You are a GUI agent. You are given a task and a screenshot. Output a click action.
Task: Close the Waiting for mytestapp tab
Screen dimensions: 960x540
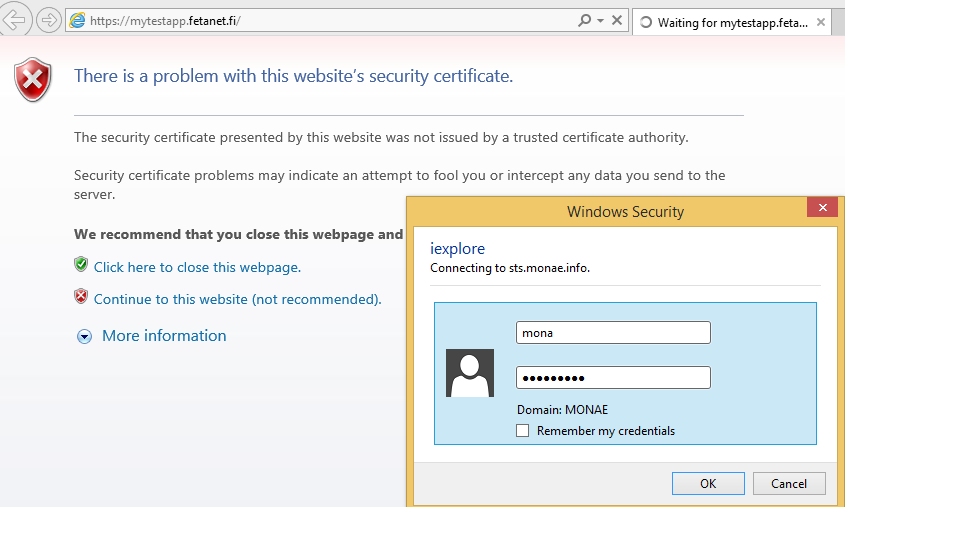coord(821,22)
